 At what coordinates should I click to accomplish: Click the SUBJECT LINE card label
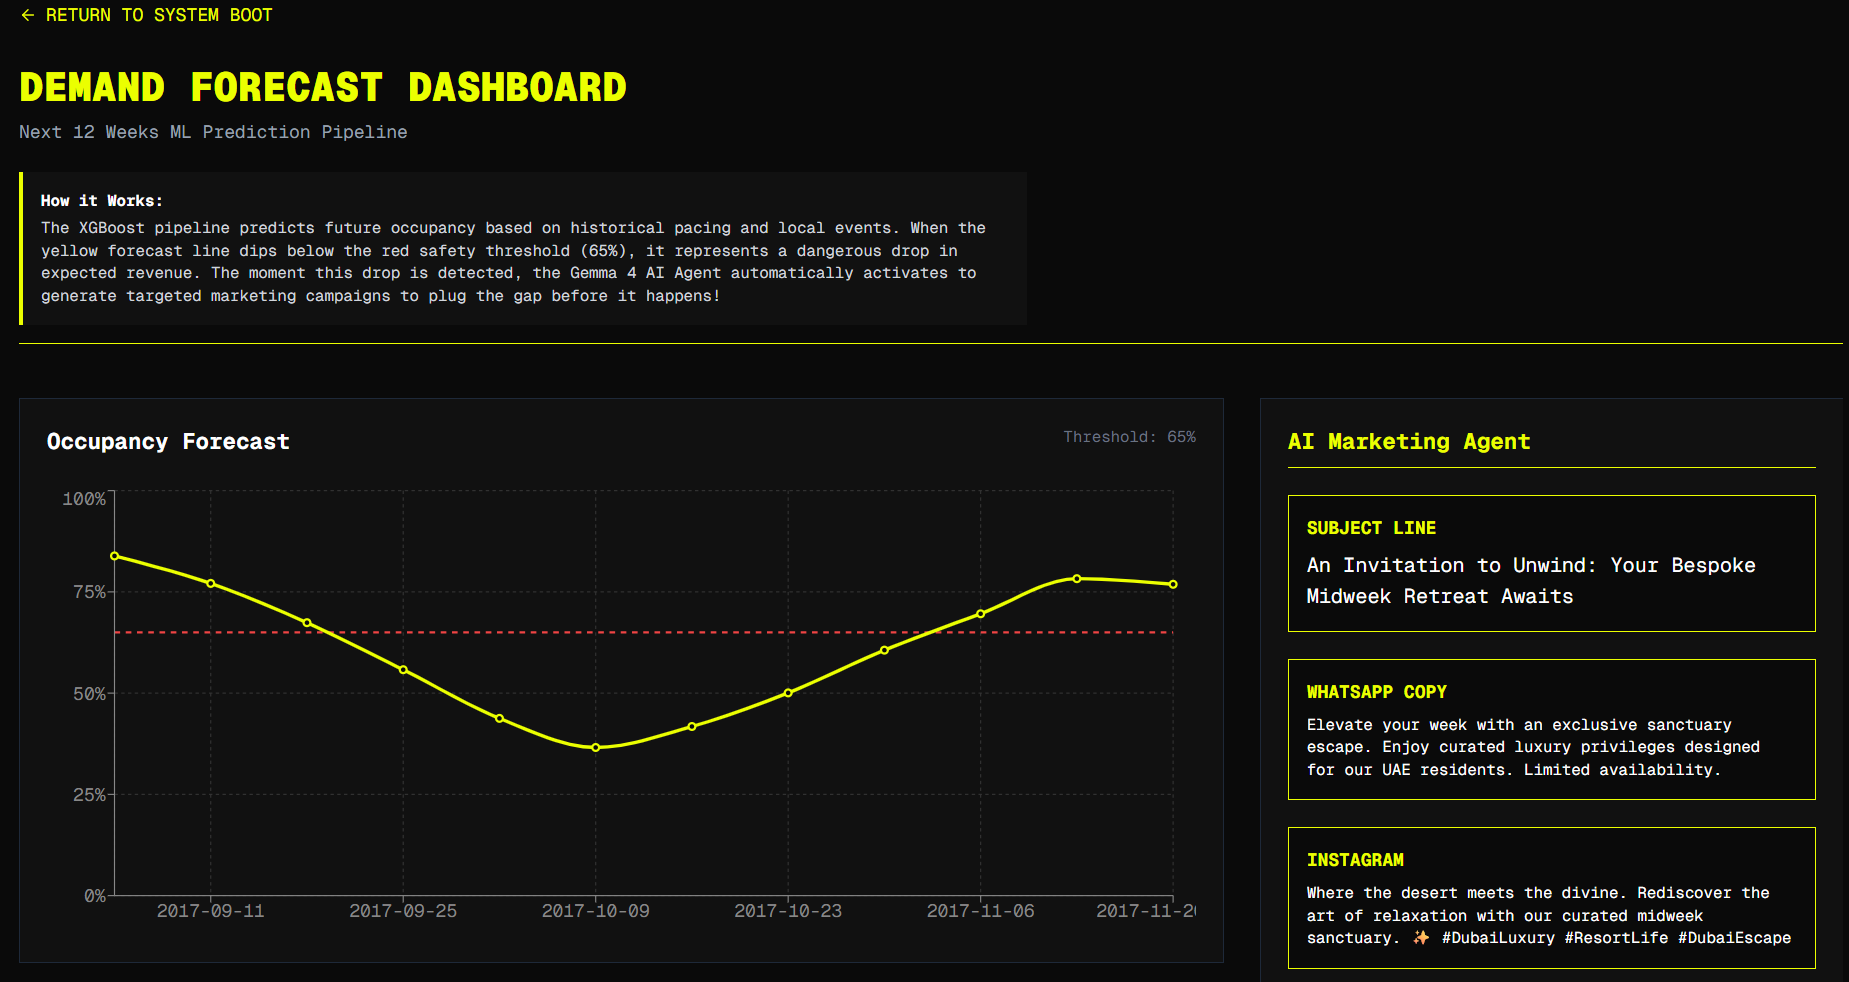pyautogui.click(x=1371, y=528)
